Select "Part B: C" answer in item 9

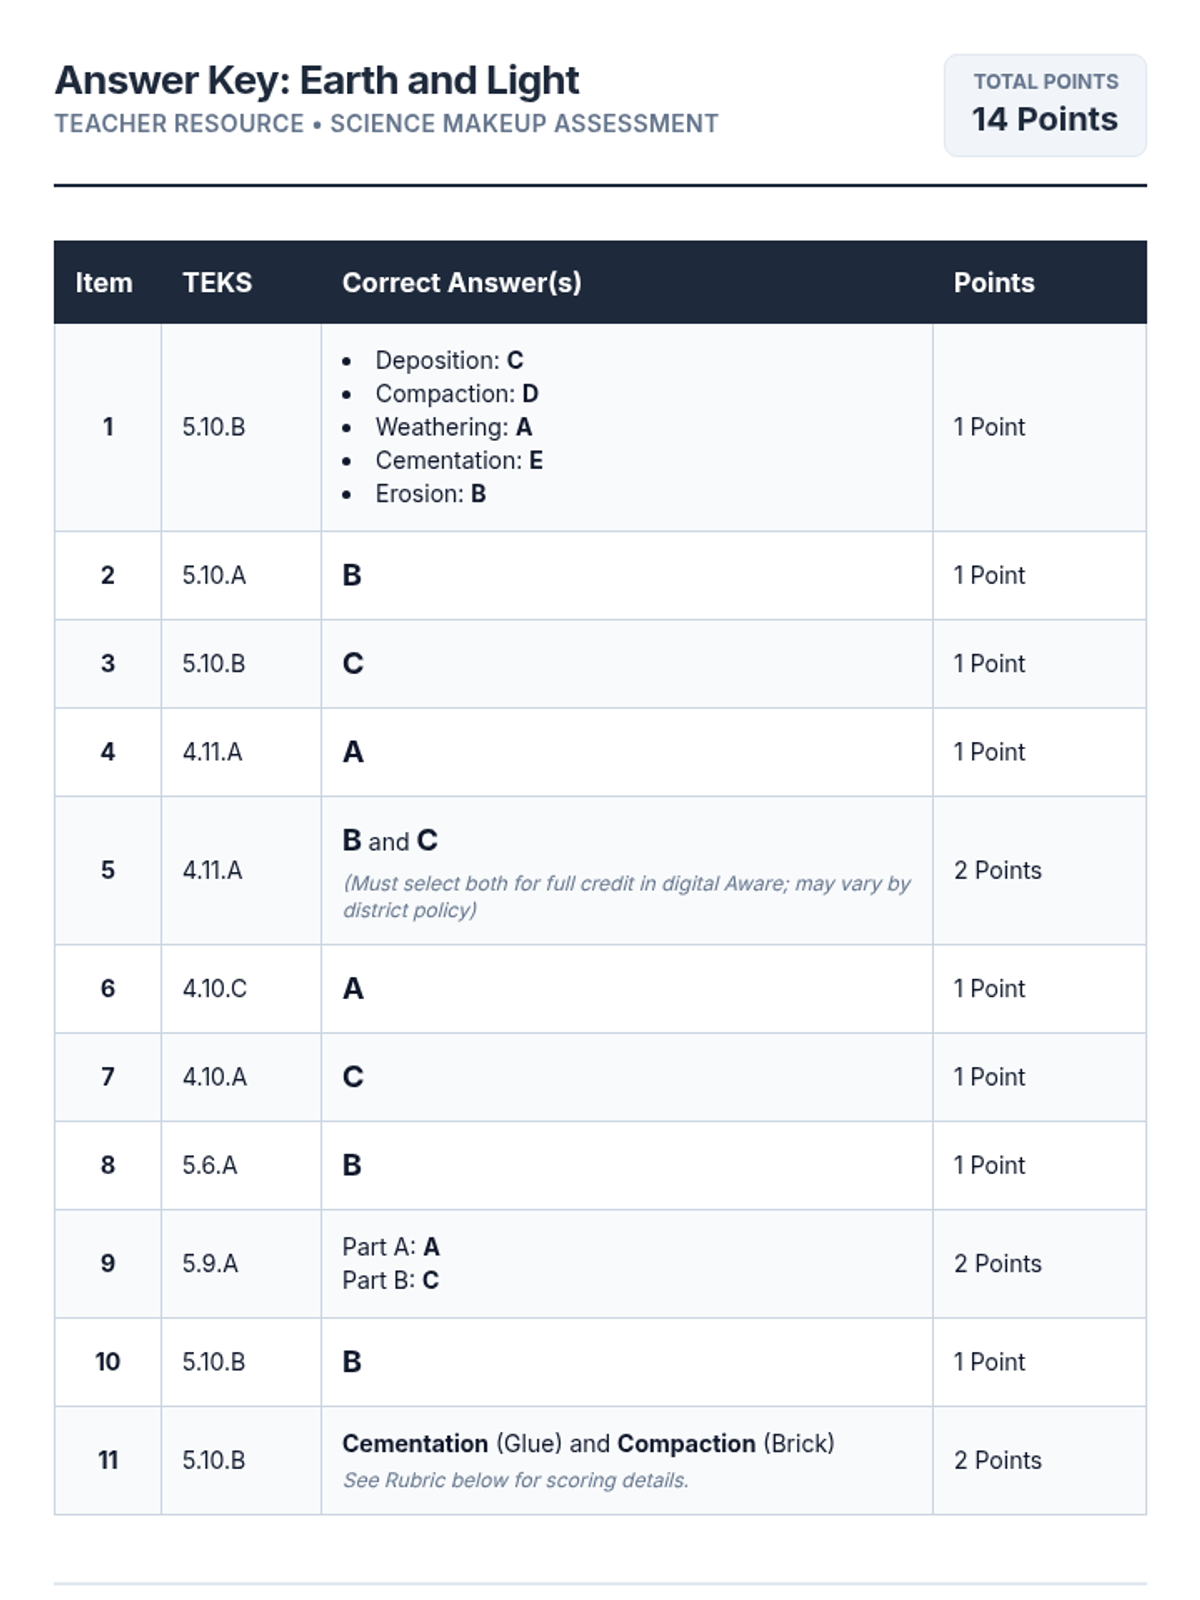pyautogui.click(x=390, y=1280)
